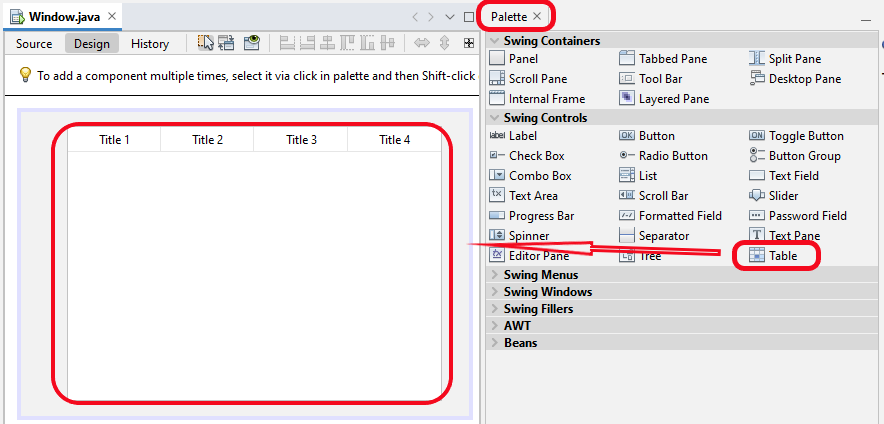Select the Check Box palette item
Image resolution: width=884 pixels, height=424 pixels.
pos(536,156)
